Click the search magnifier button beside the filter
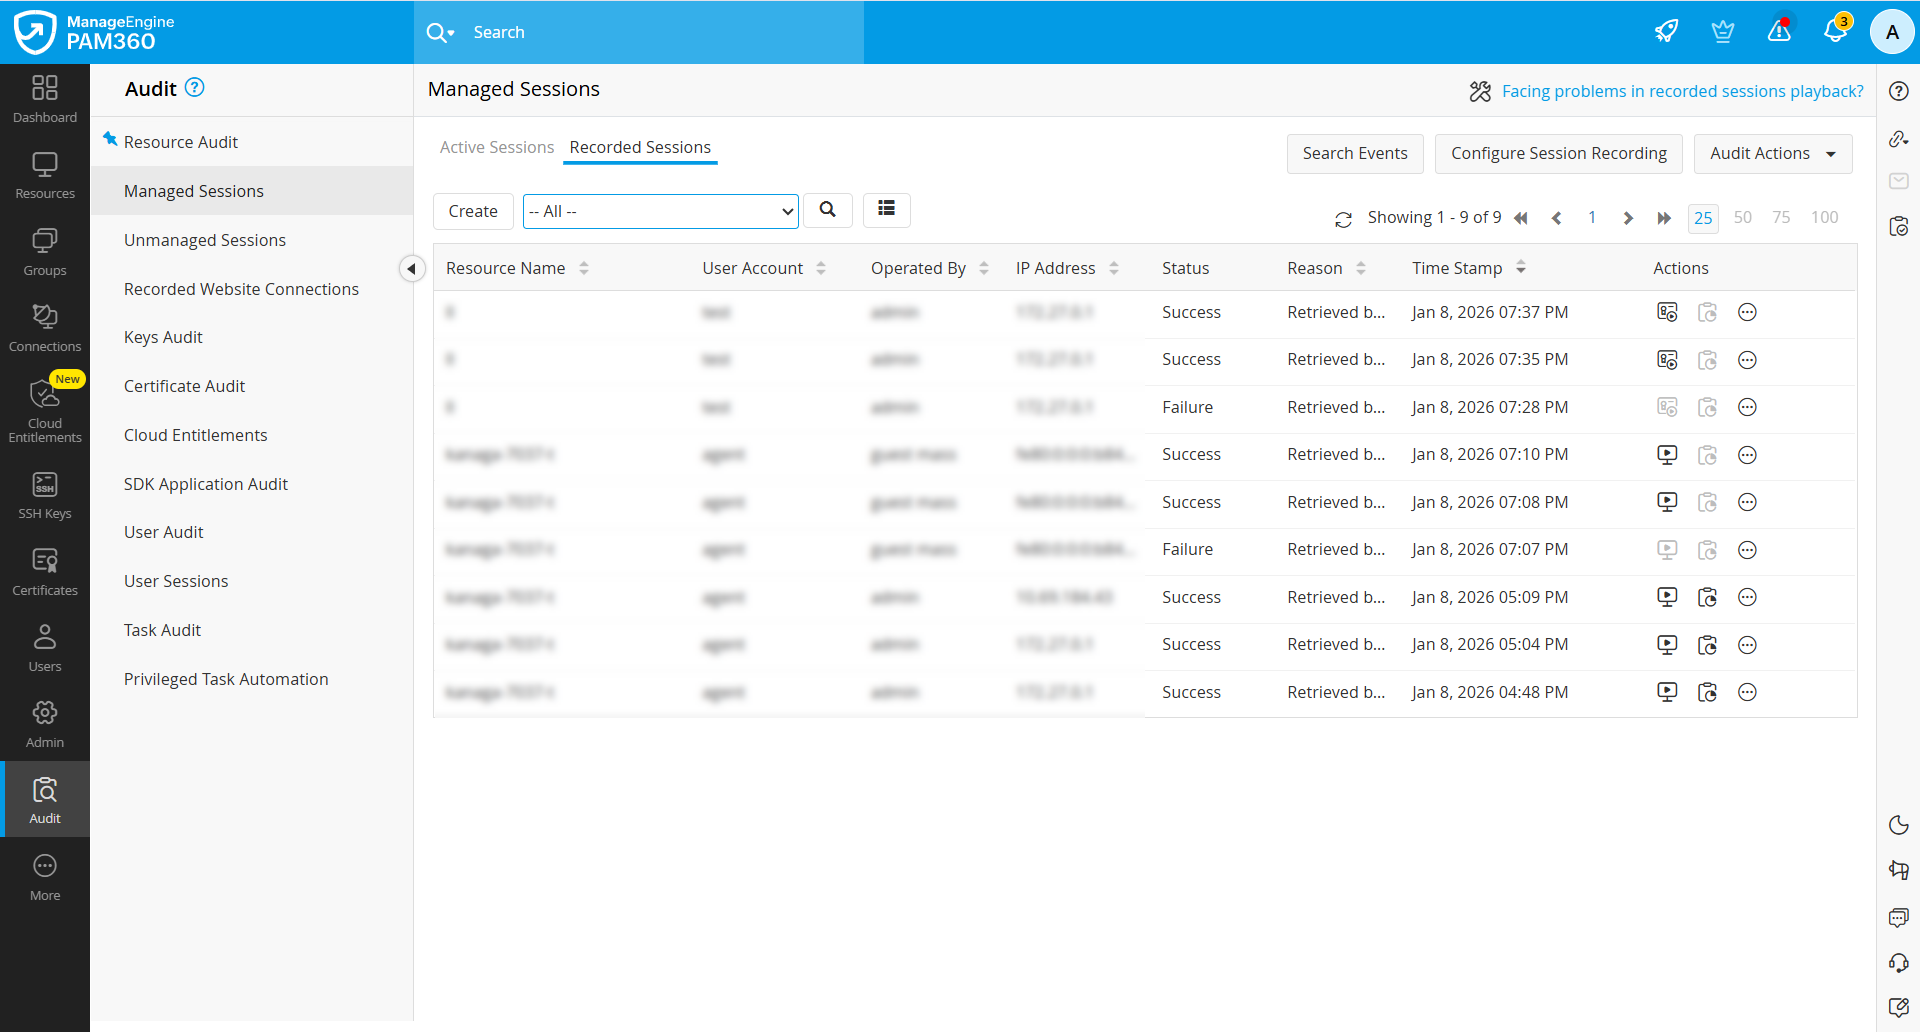This screenshot has height=1032, width=1920. pos(827,210)
